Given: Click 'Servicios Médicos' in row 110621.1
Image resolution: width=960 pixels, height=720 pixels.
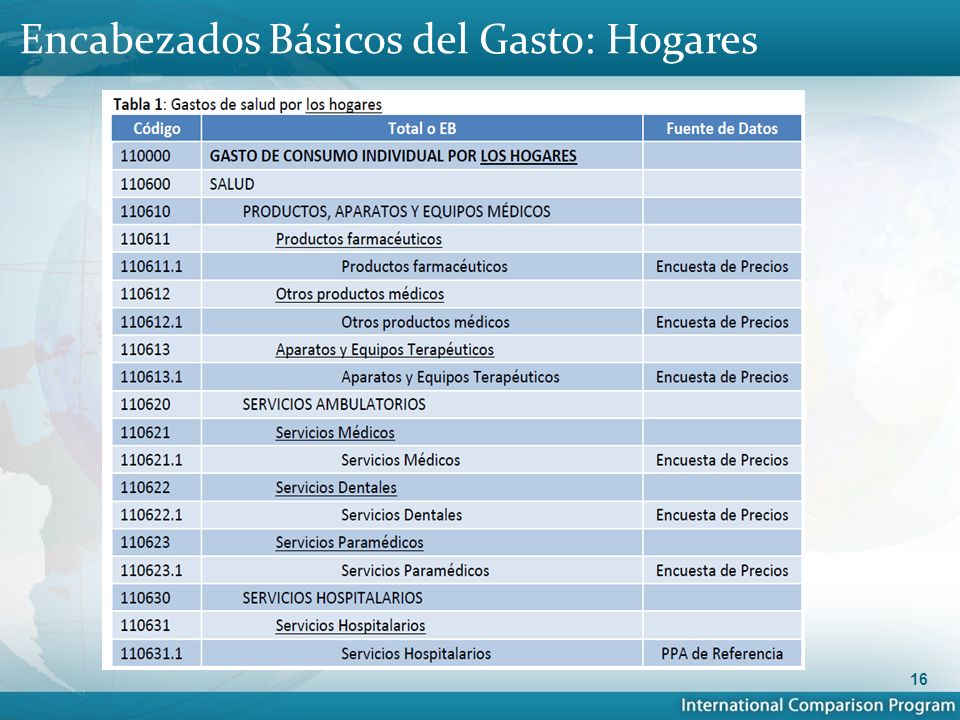Looking at the screenshot, I should [400, 460].
